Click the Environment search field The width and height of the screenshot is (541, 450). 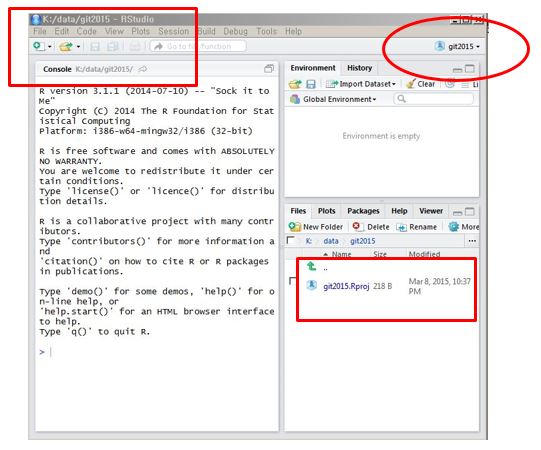point(434,99)
